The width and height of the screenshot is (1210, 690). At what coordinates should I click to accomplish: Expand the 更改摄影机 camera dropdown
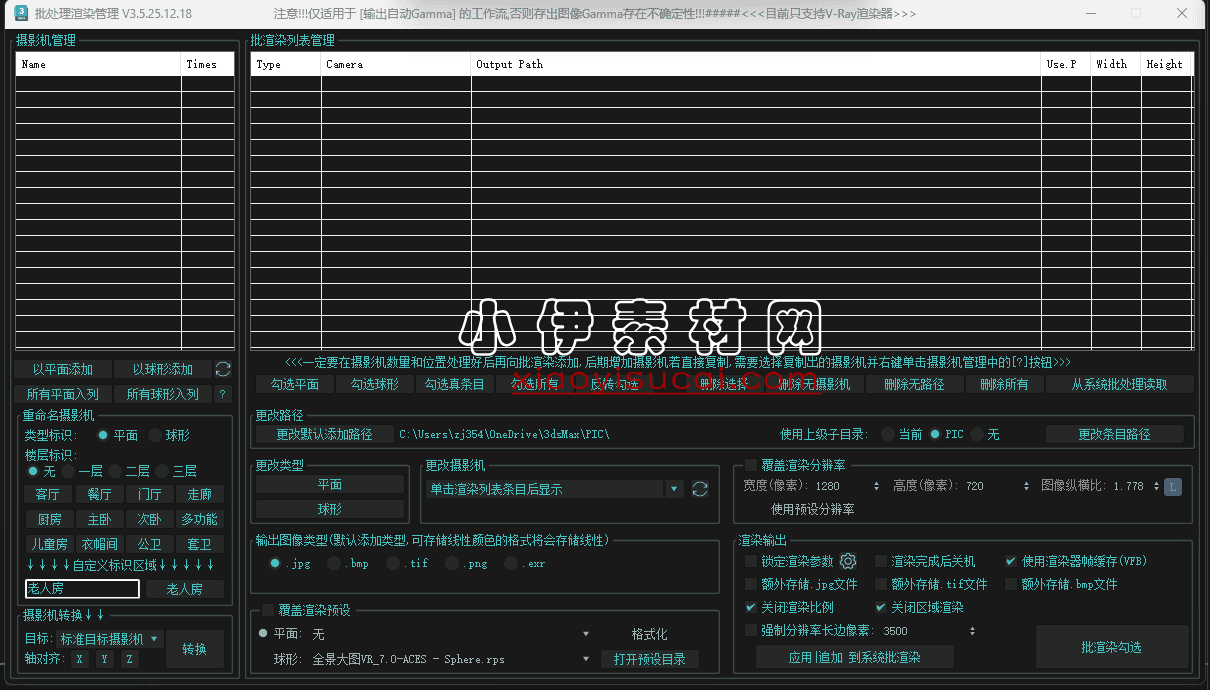[x=674, y=489]
